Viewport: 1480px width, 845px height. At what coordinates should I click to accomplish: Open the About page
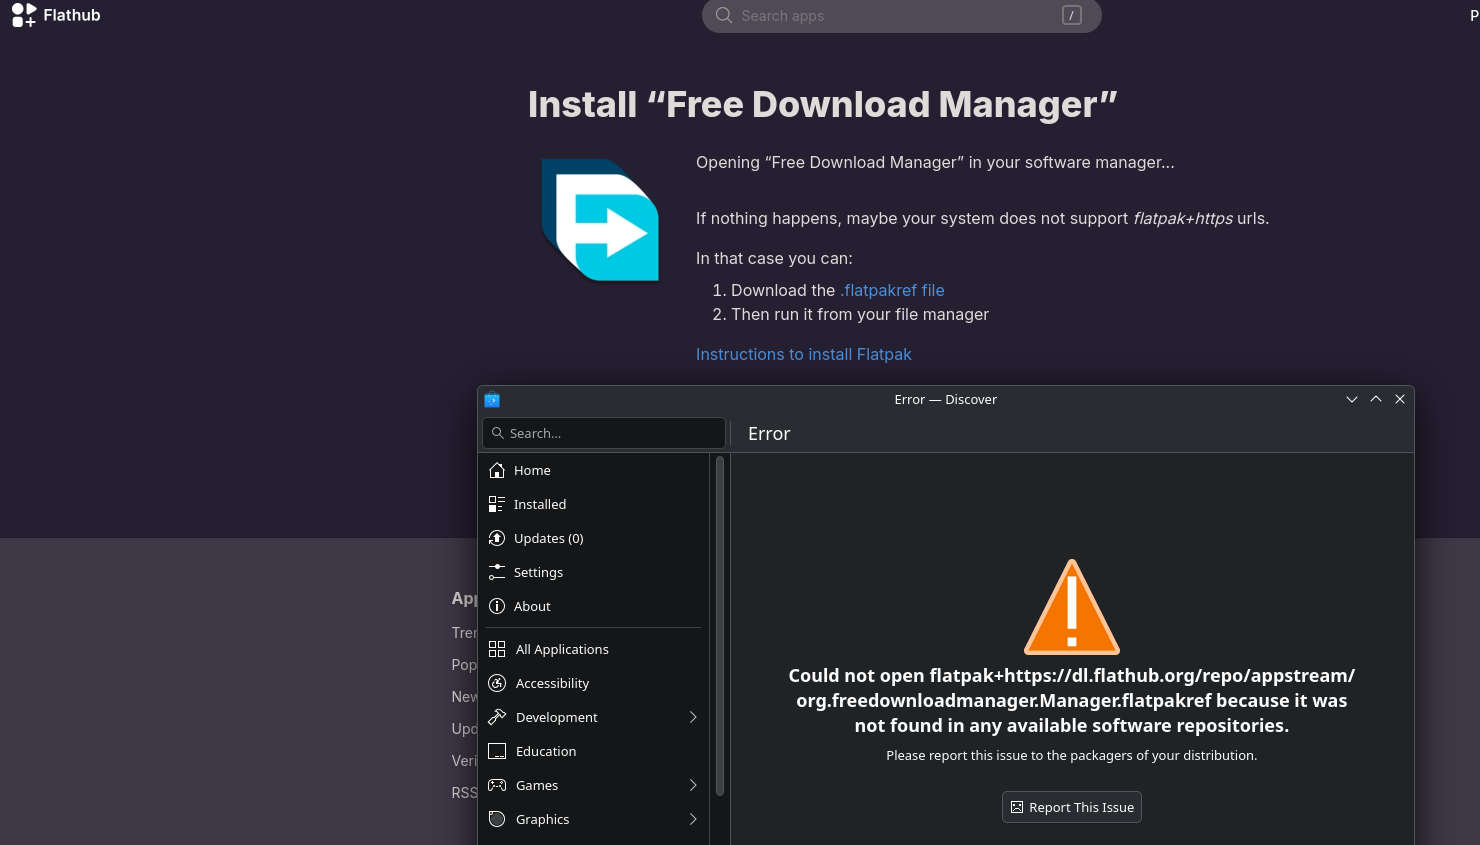pyautogui.click(x=532, y=606)
